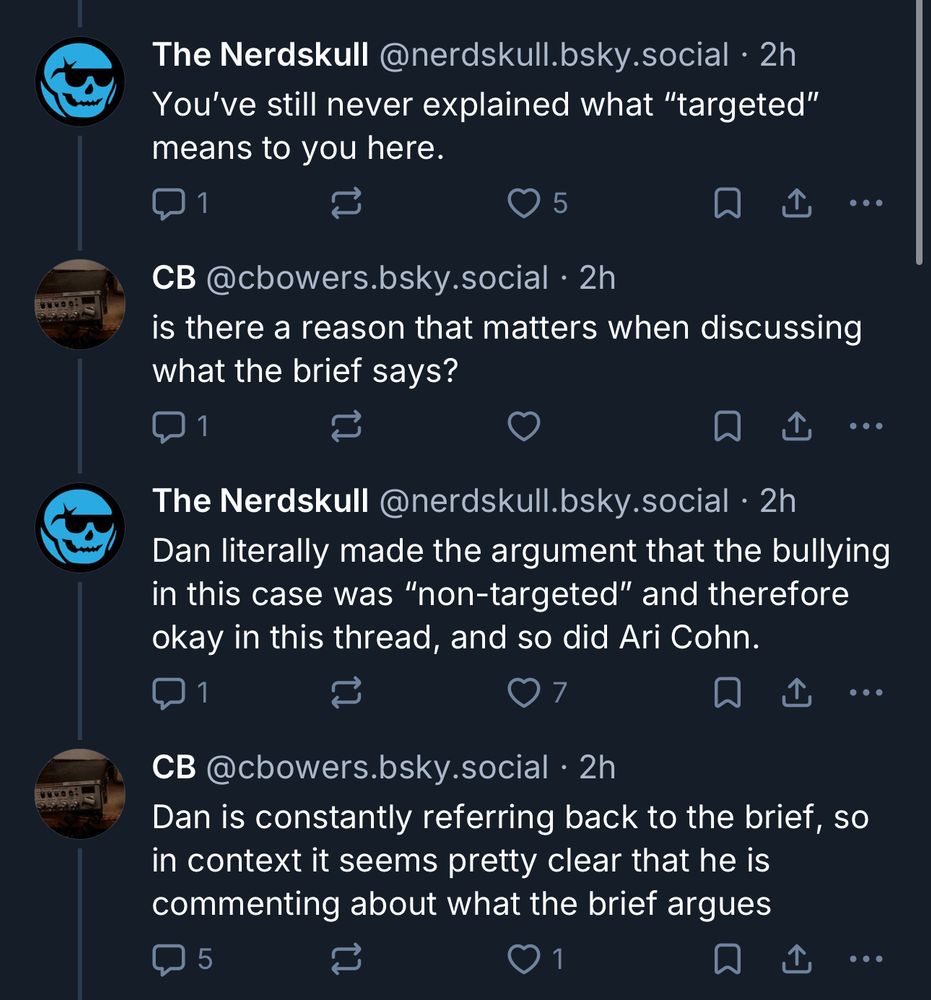
Task: Share Nerdskull's first post
Action: point(794,204)
